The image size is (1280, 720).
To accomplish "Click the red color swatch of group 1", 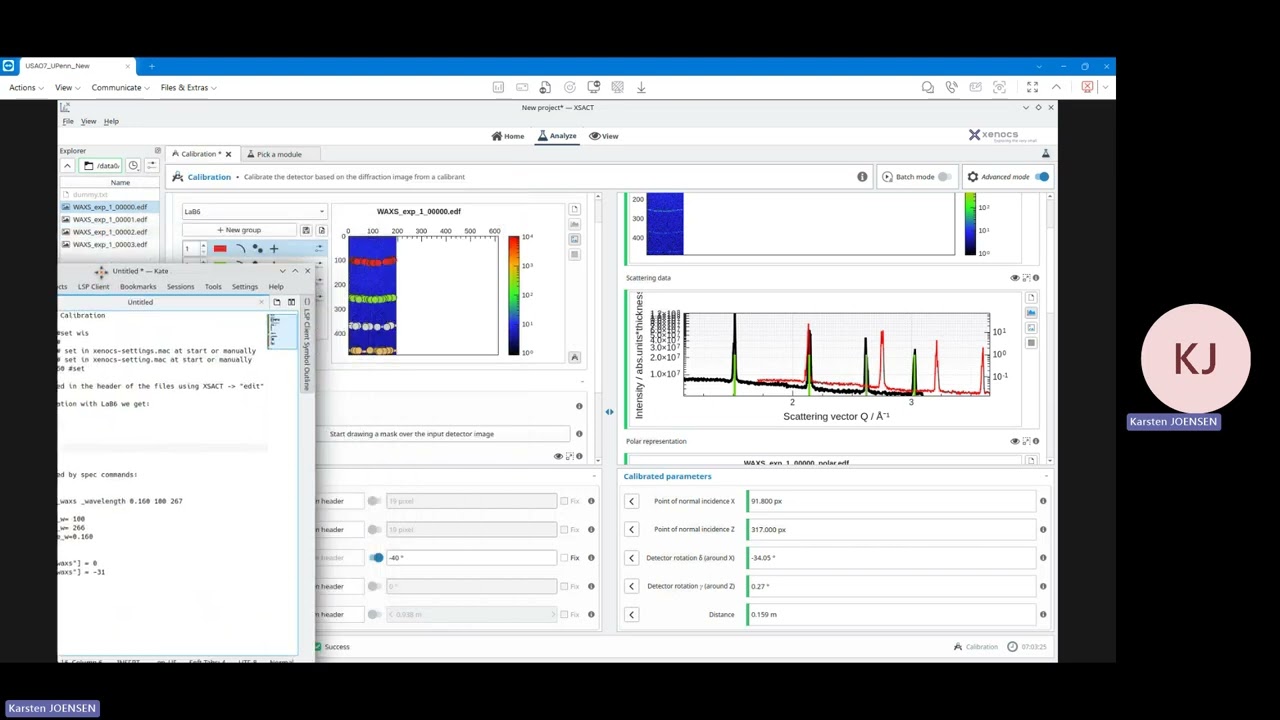I will pos(220,249).
